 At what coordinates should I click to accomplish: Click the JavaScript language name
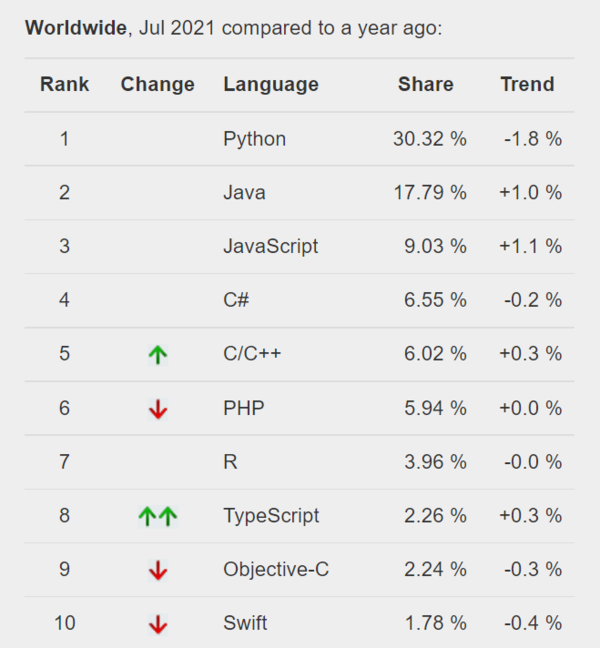point(270,246)
